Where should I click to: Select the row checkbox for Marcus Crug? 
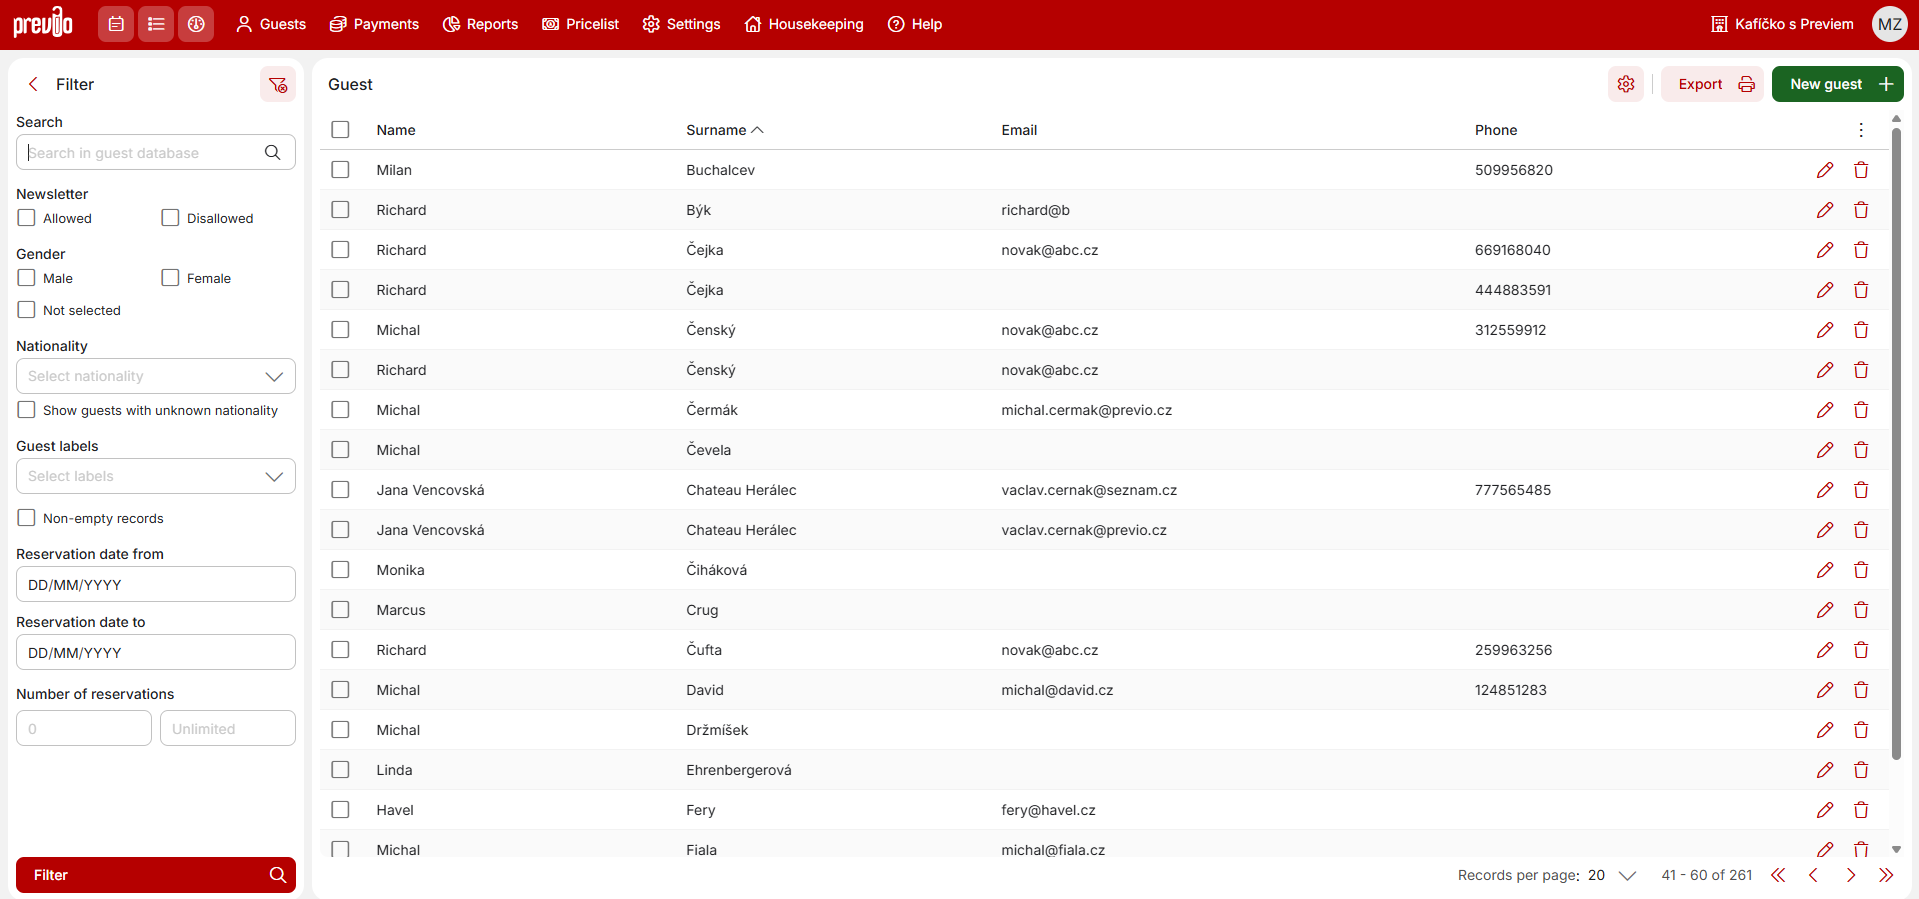341,610
